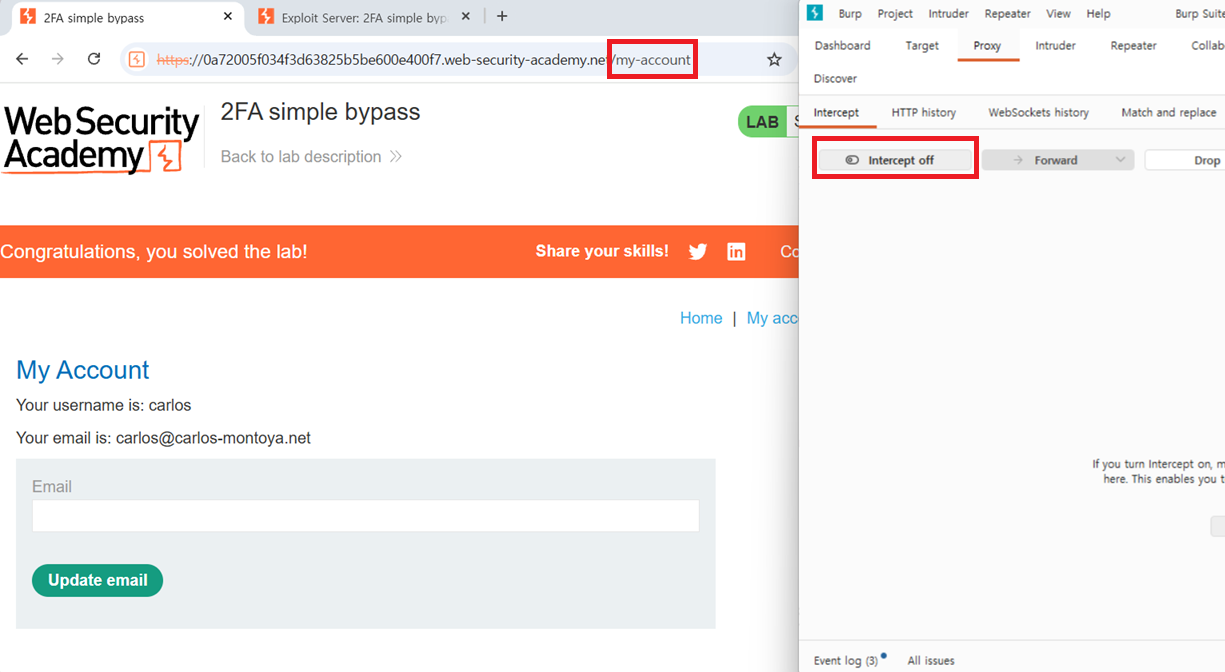Screen dimensions: 1225x672
Task: Click the Burp Suite logo icon
Action: (815, 13)
